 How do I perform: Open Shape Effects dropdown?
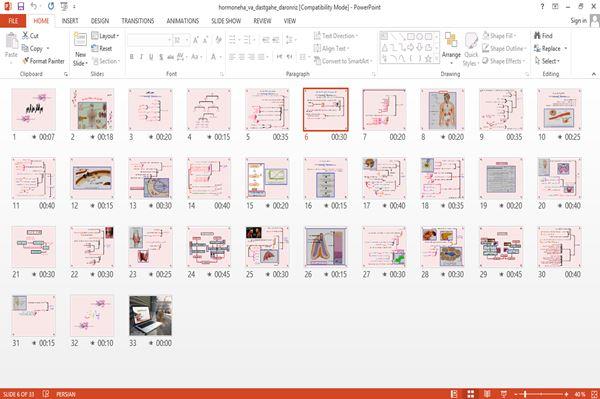(504, 61)
